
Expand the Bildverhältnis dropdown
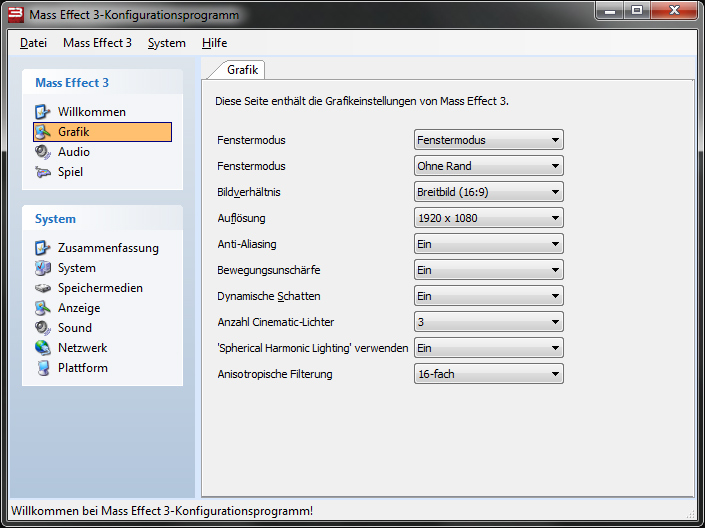coord(489,192)
